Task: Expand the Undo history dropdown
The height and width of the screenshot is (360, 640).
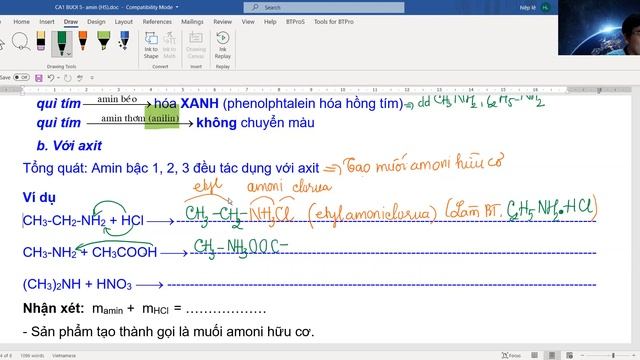Action: click(58, 78)
